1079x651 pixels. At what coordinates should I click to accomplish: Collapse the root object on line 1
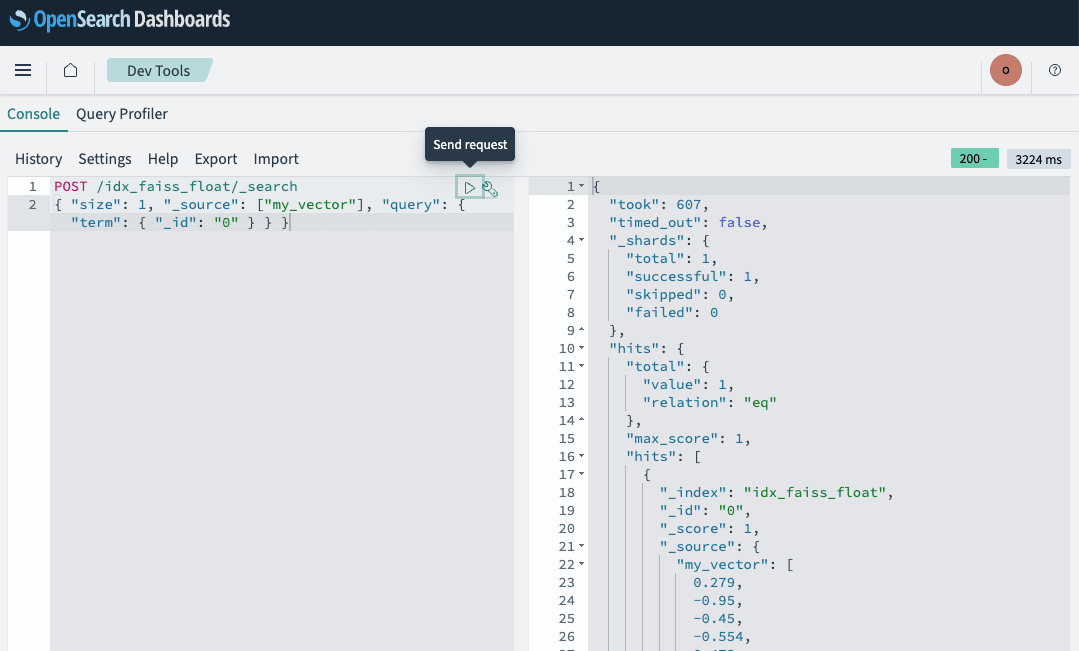[x=581, y=186]
